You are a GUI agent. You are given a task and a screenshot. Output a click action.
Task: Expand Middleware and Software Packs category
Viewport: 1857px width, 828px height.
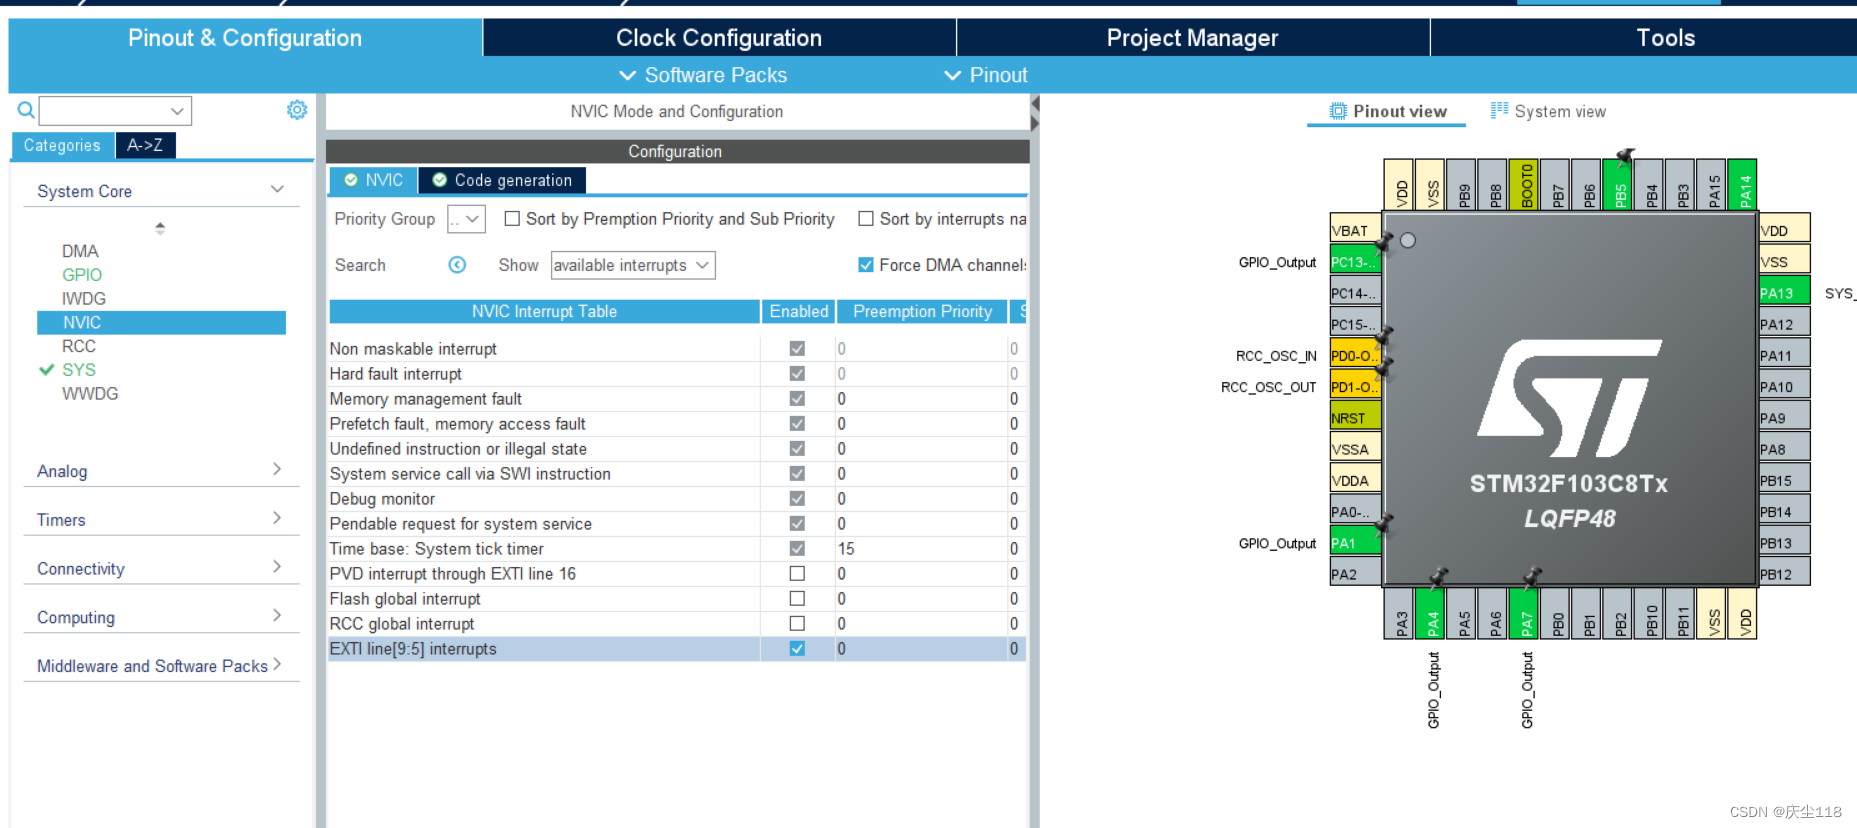point(277,664)
